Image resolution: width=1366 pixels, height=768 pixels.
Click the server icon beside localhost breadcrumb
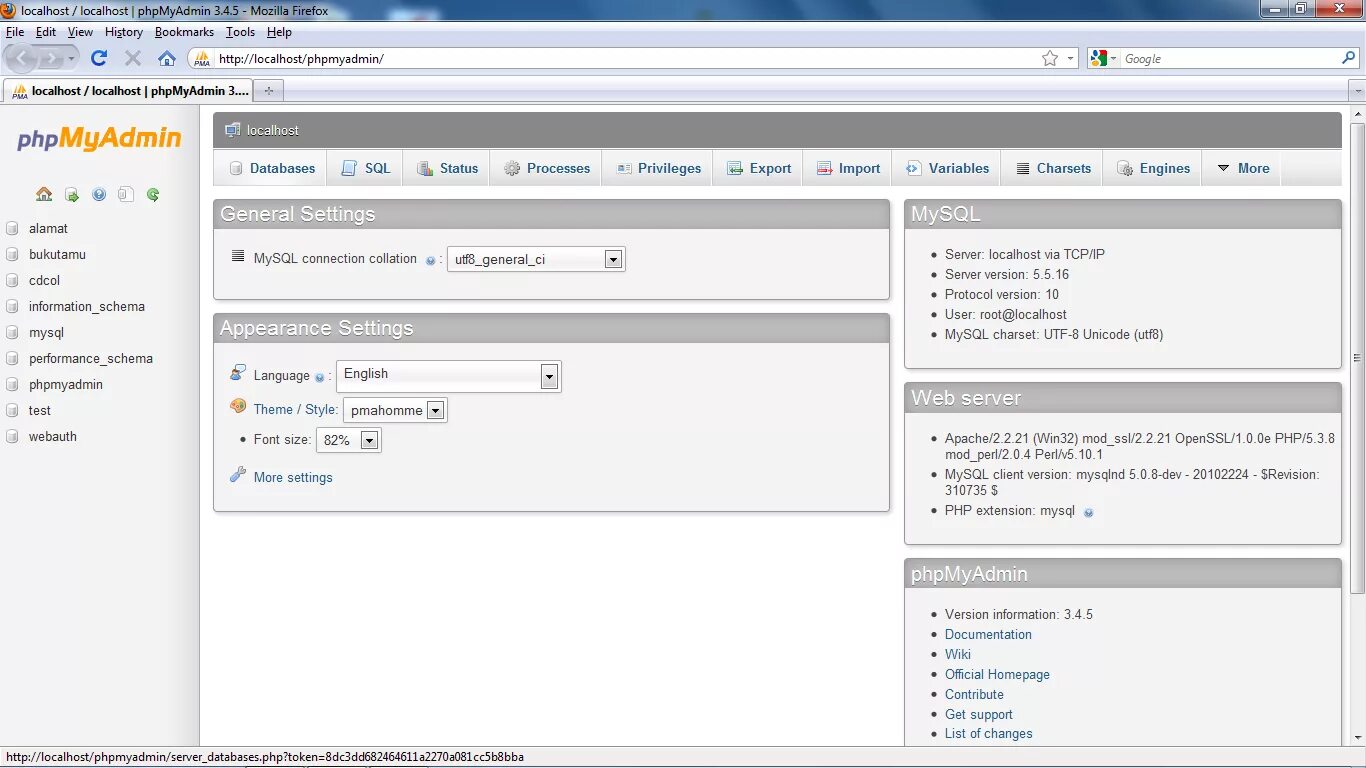[x=233, y=130]
